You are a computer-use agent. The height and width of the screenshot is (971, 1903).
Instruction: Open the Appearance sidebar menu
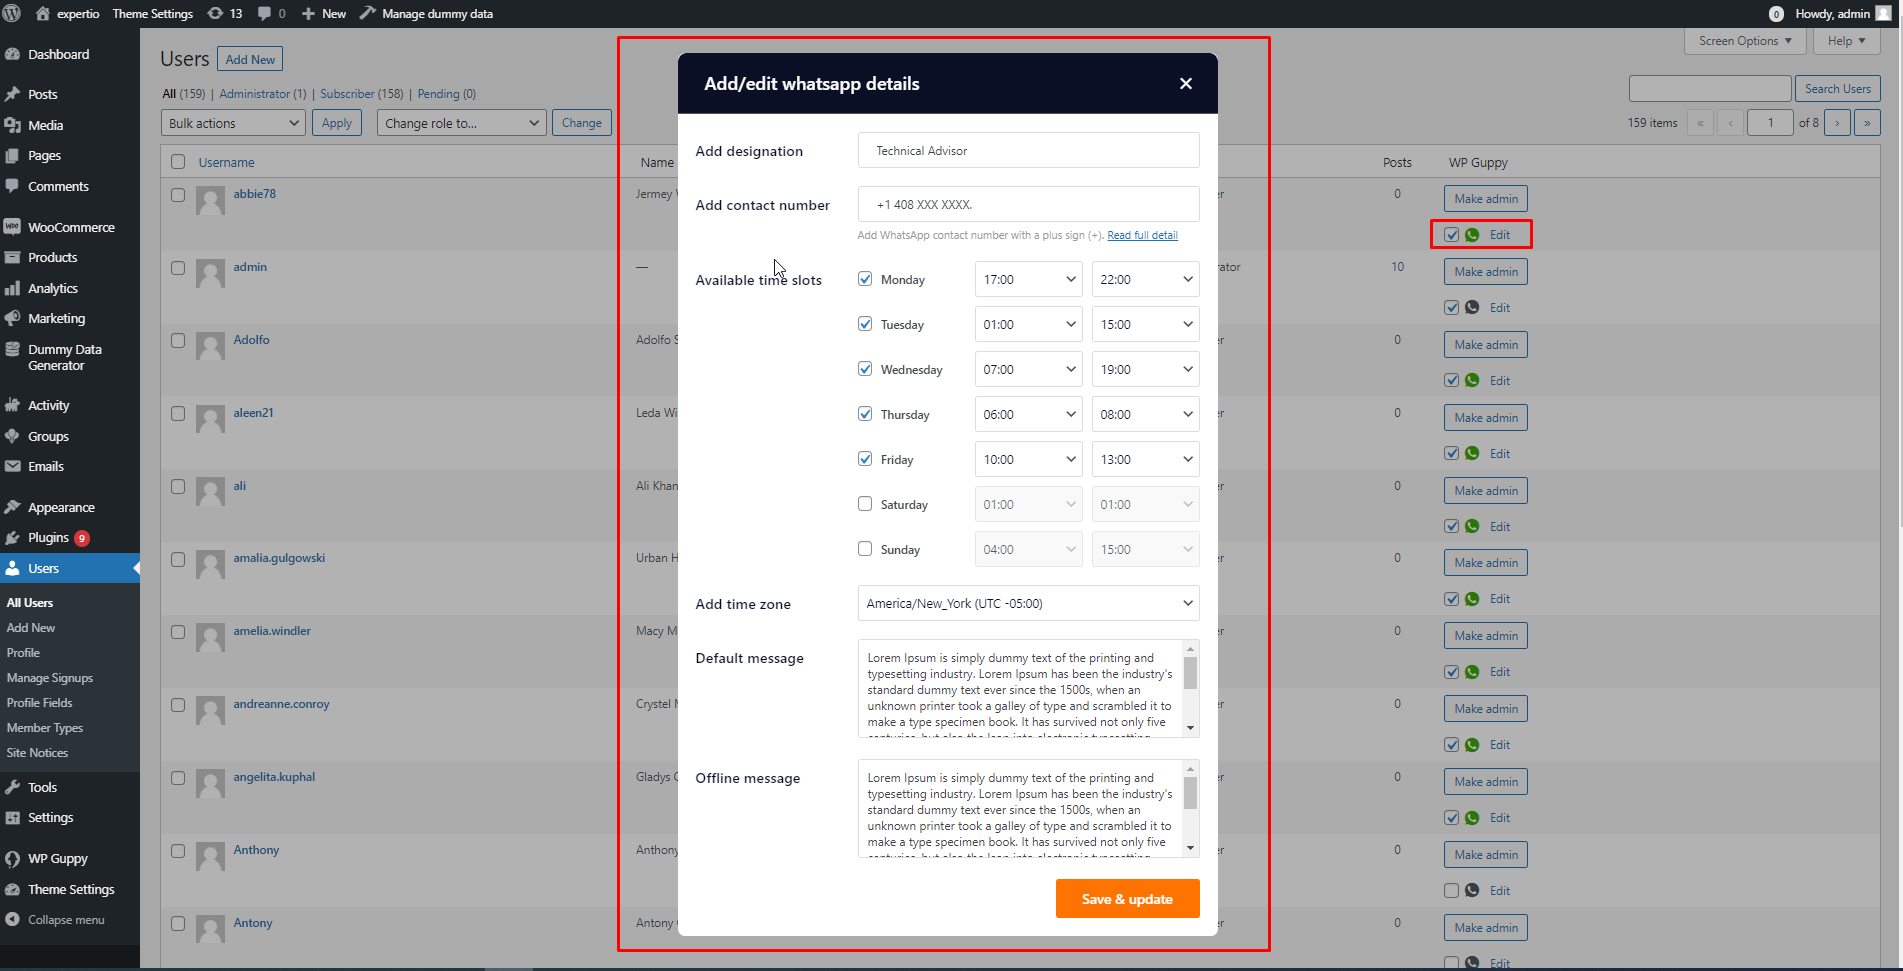61,508
